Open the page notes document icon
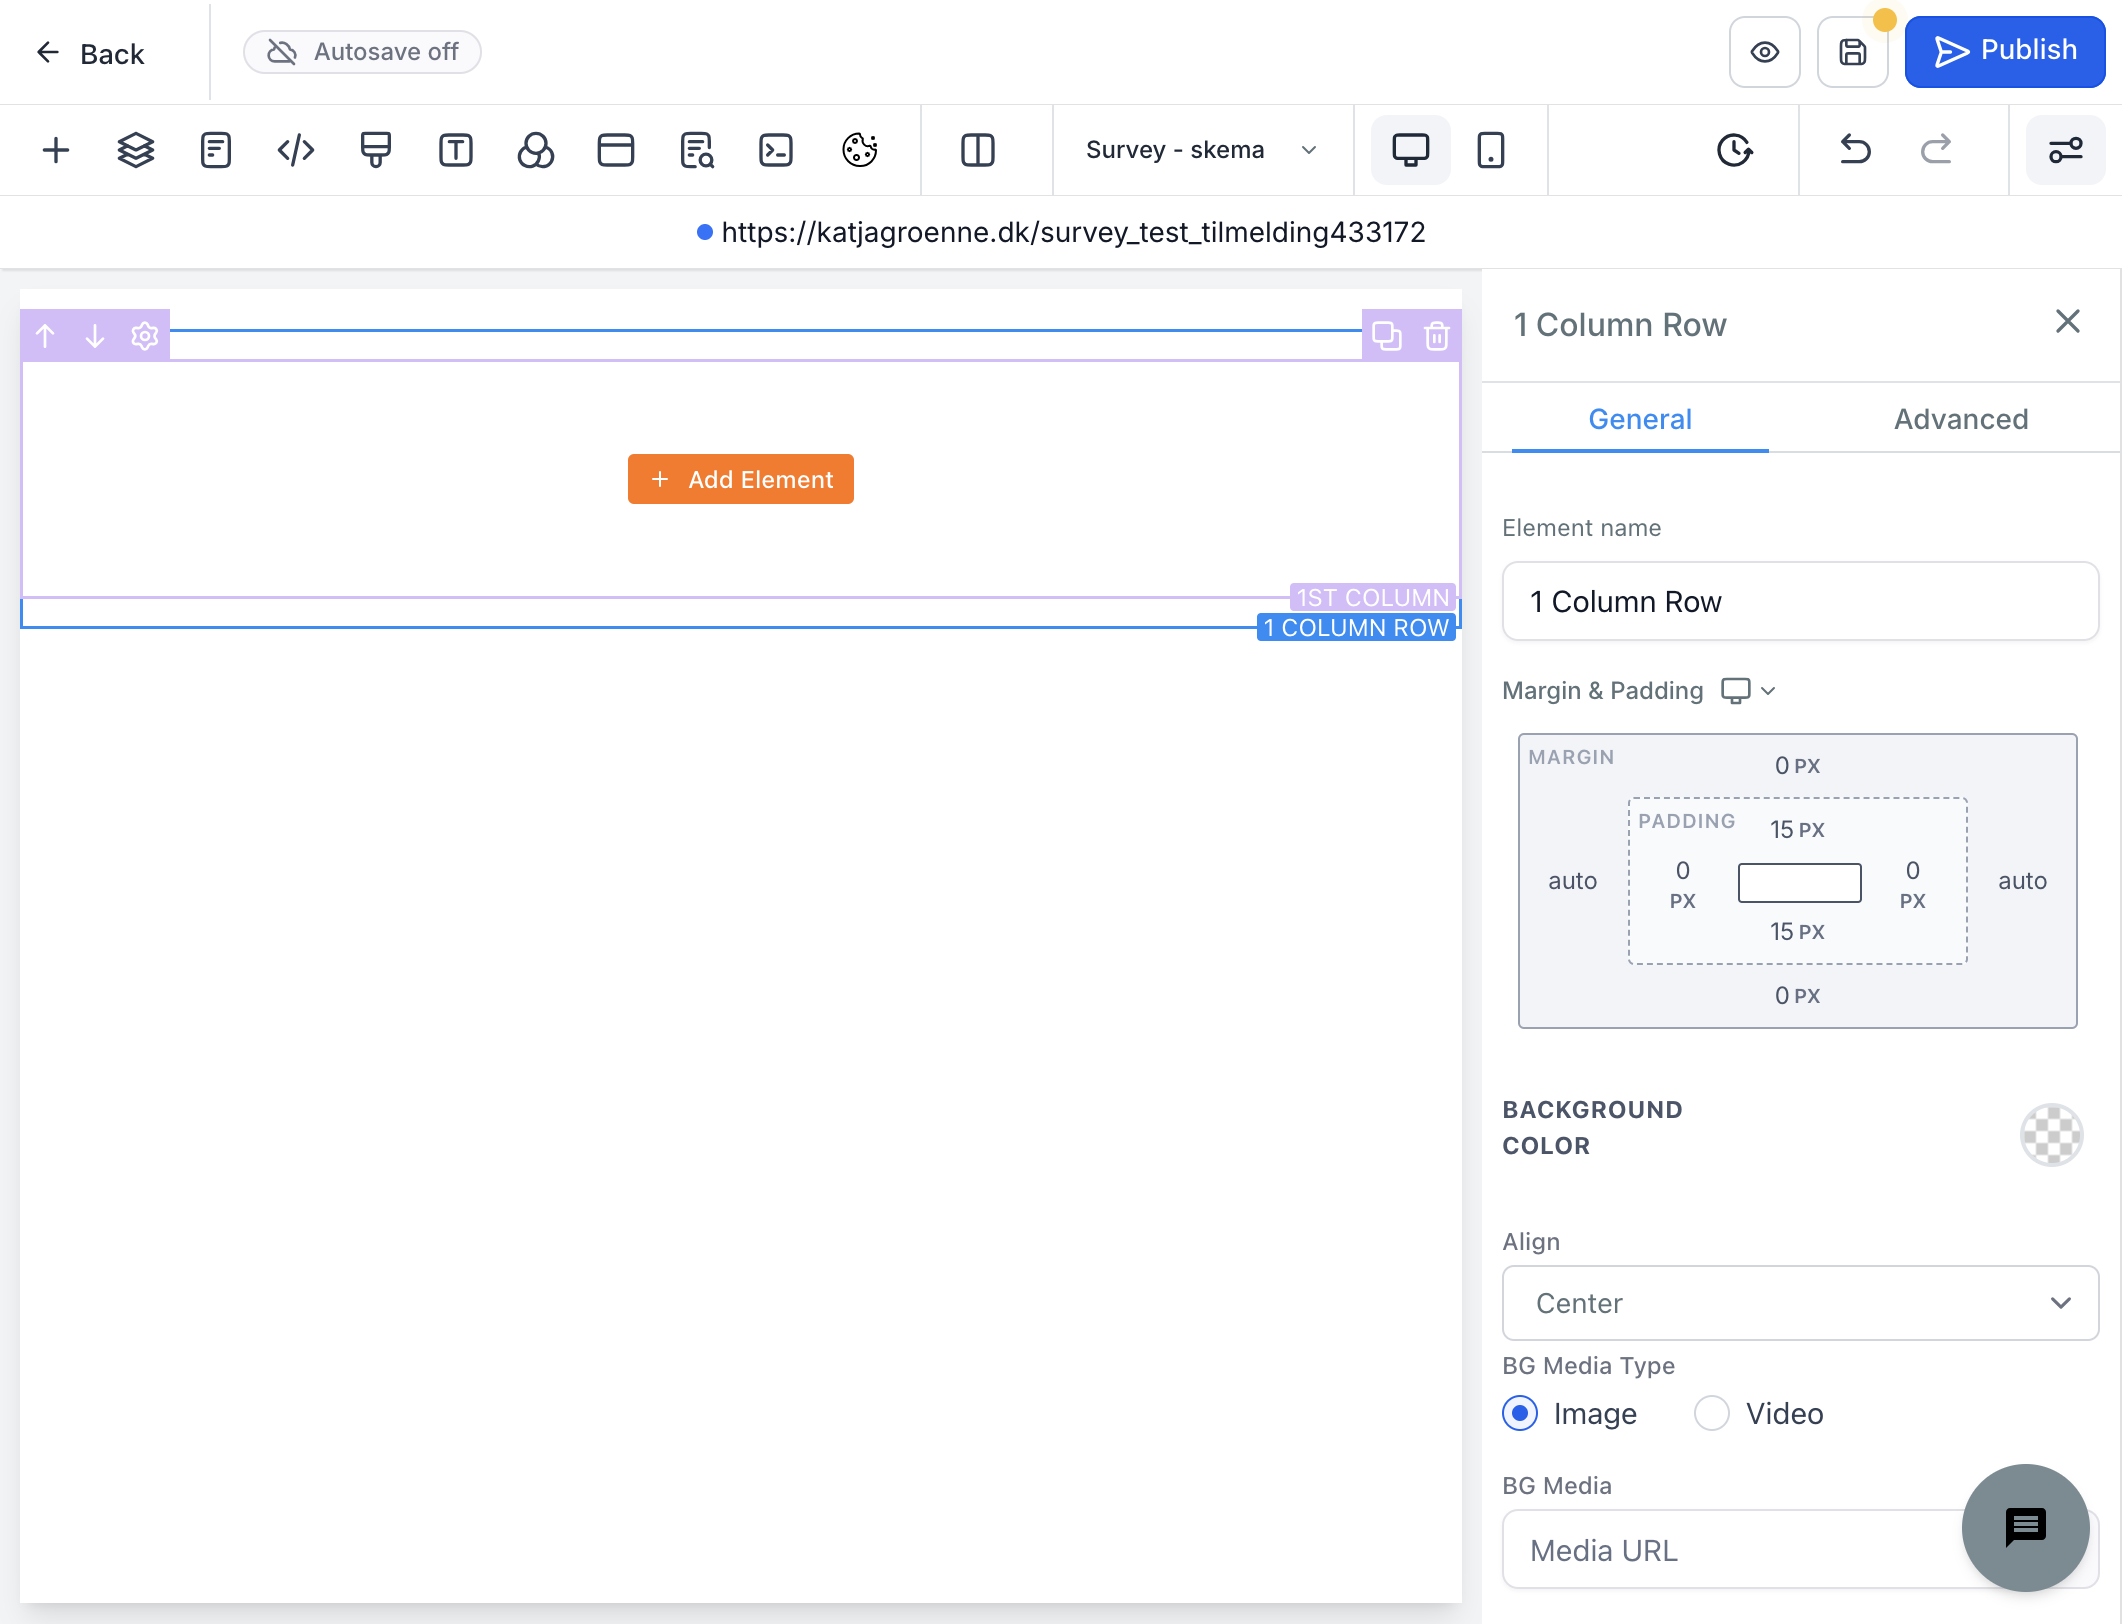The width and height of the screenshot is (2122, 1624). tap(216, 150)
